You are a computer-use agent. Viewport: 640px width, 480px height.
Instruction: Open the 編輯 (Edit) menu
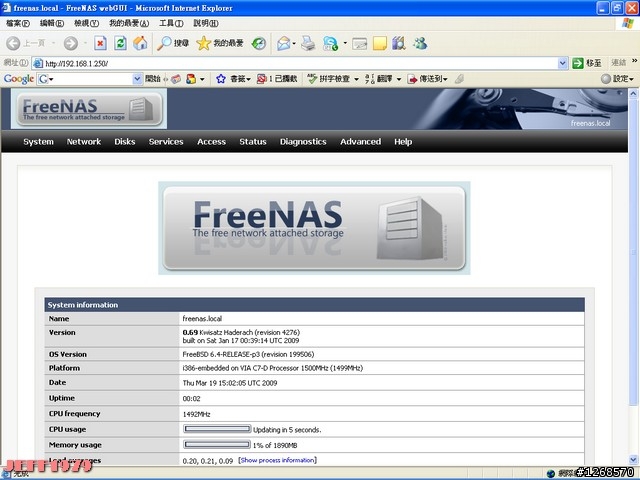pos(52,23)
